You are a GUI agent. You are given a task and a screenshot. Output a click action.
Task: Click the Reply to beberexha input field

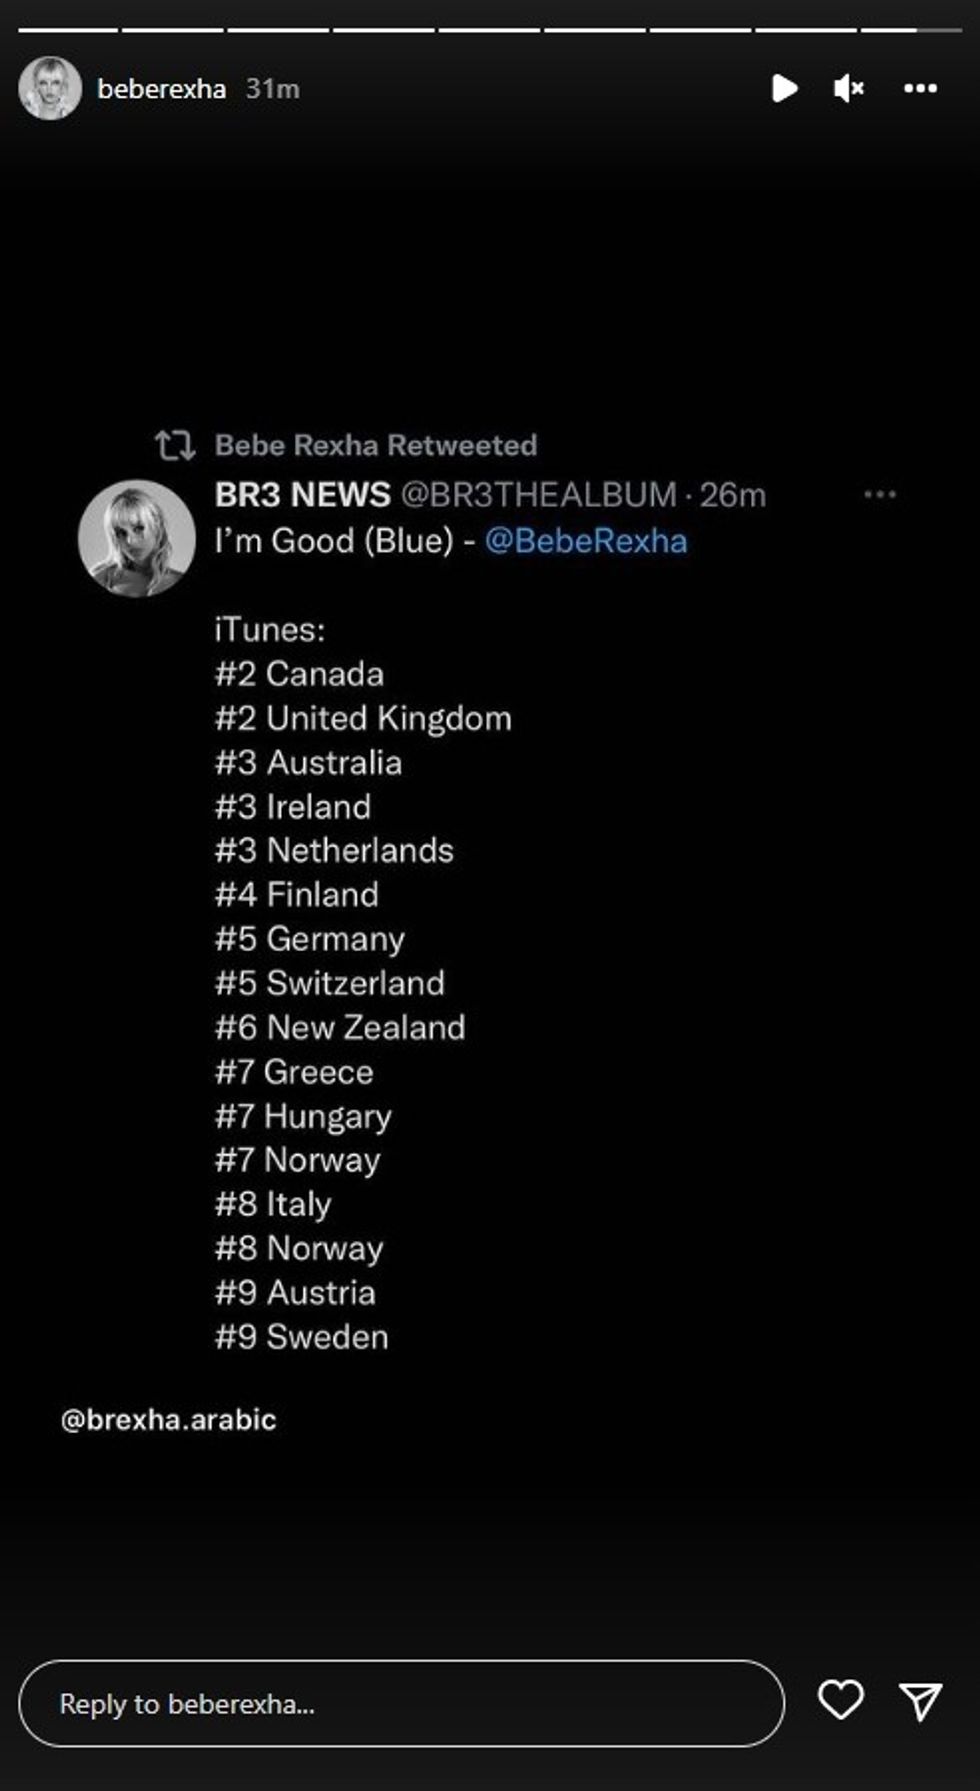click(x=401, y=1703)
